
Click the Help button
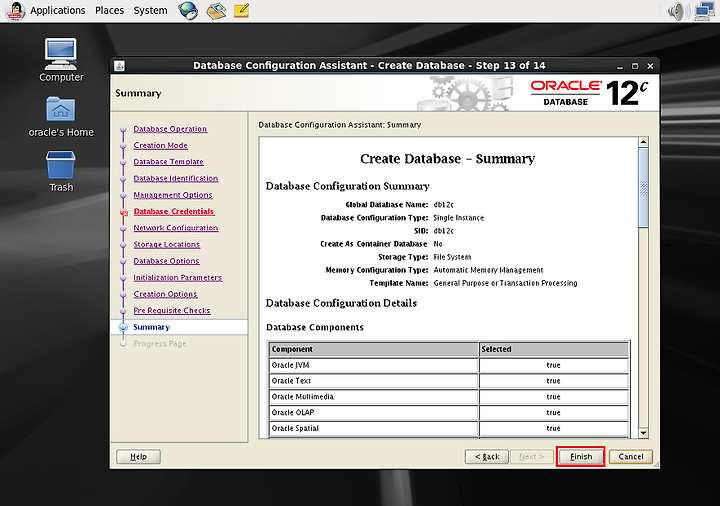click(x=138, y=457)
